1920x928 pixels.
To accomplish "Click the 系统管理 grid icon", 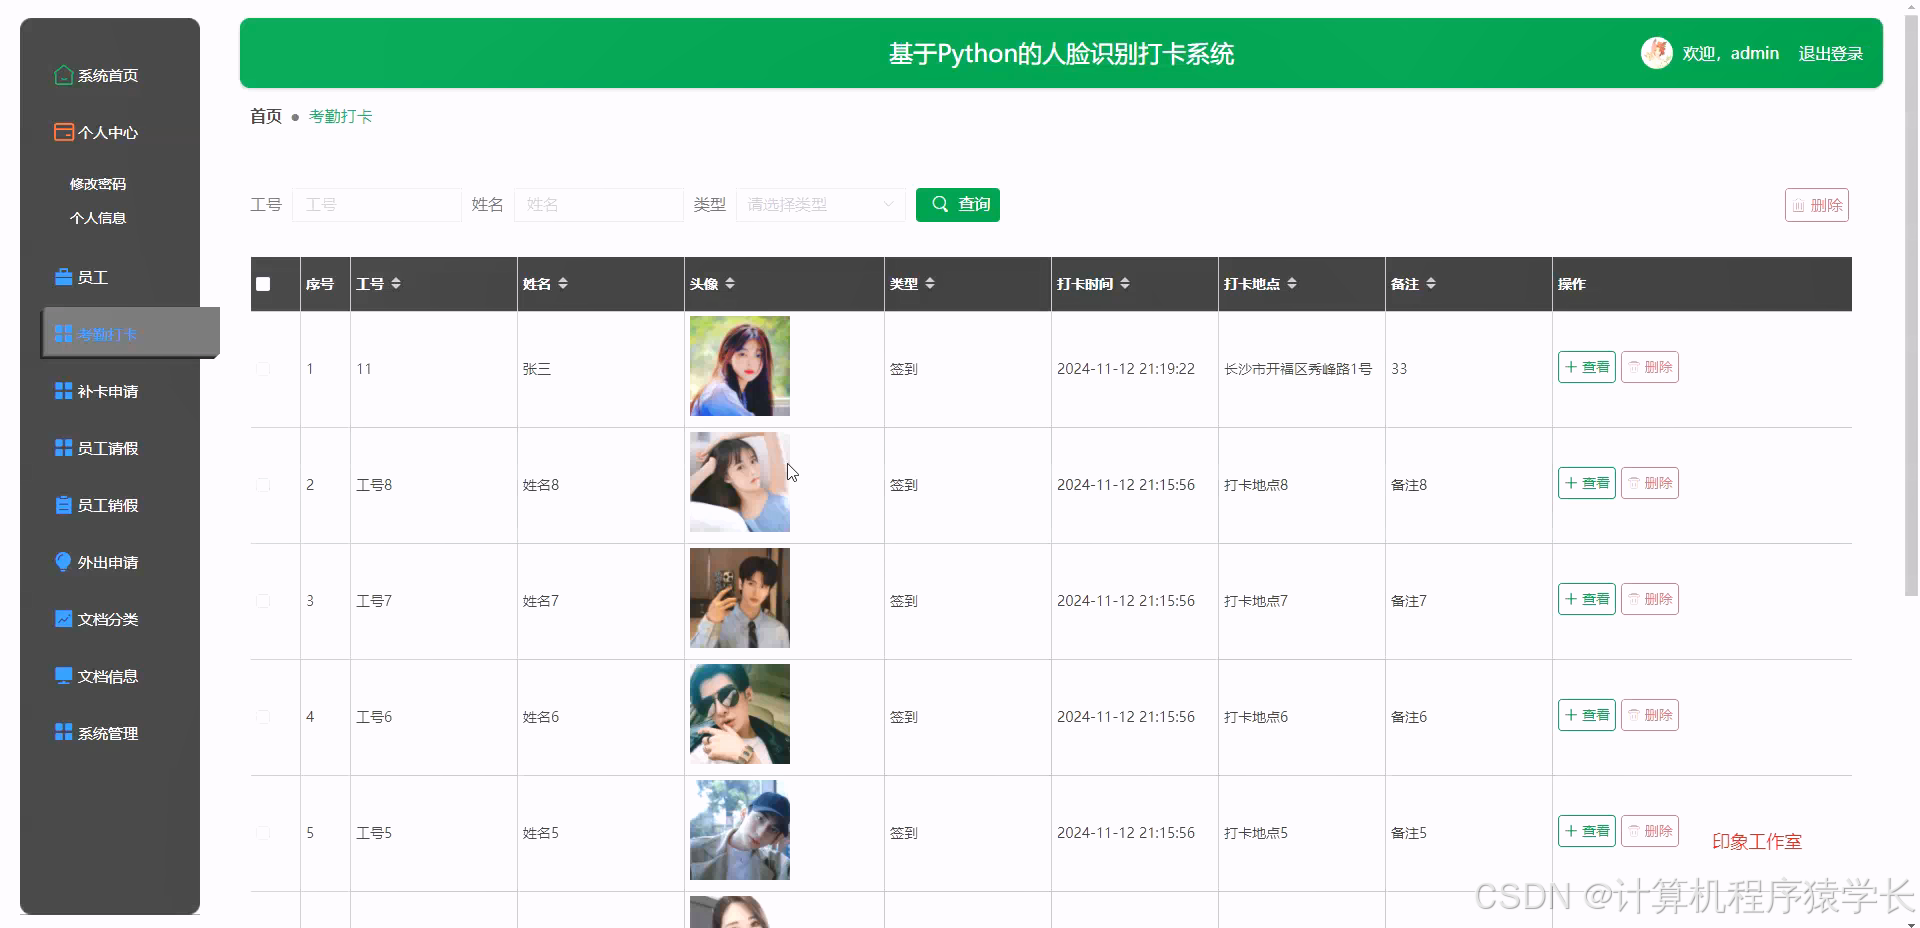I will [x=63, y=733].
